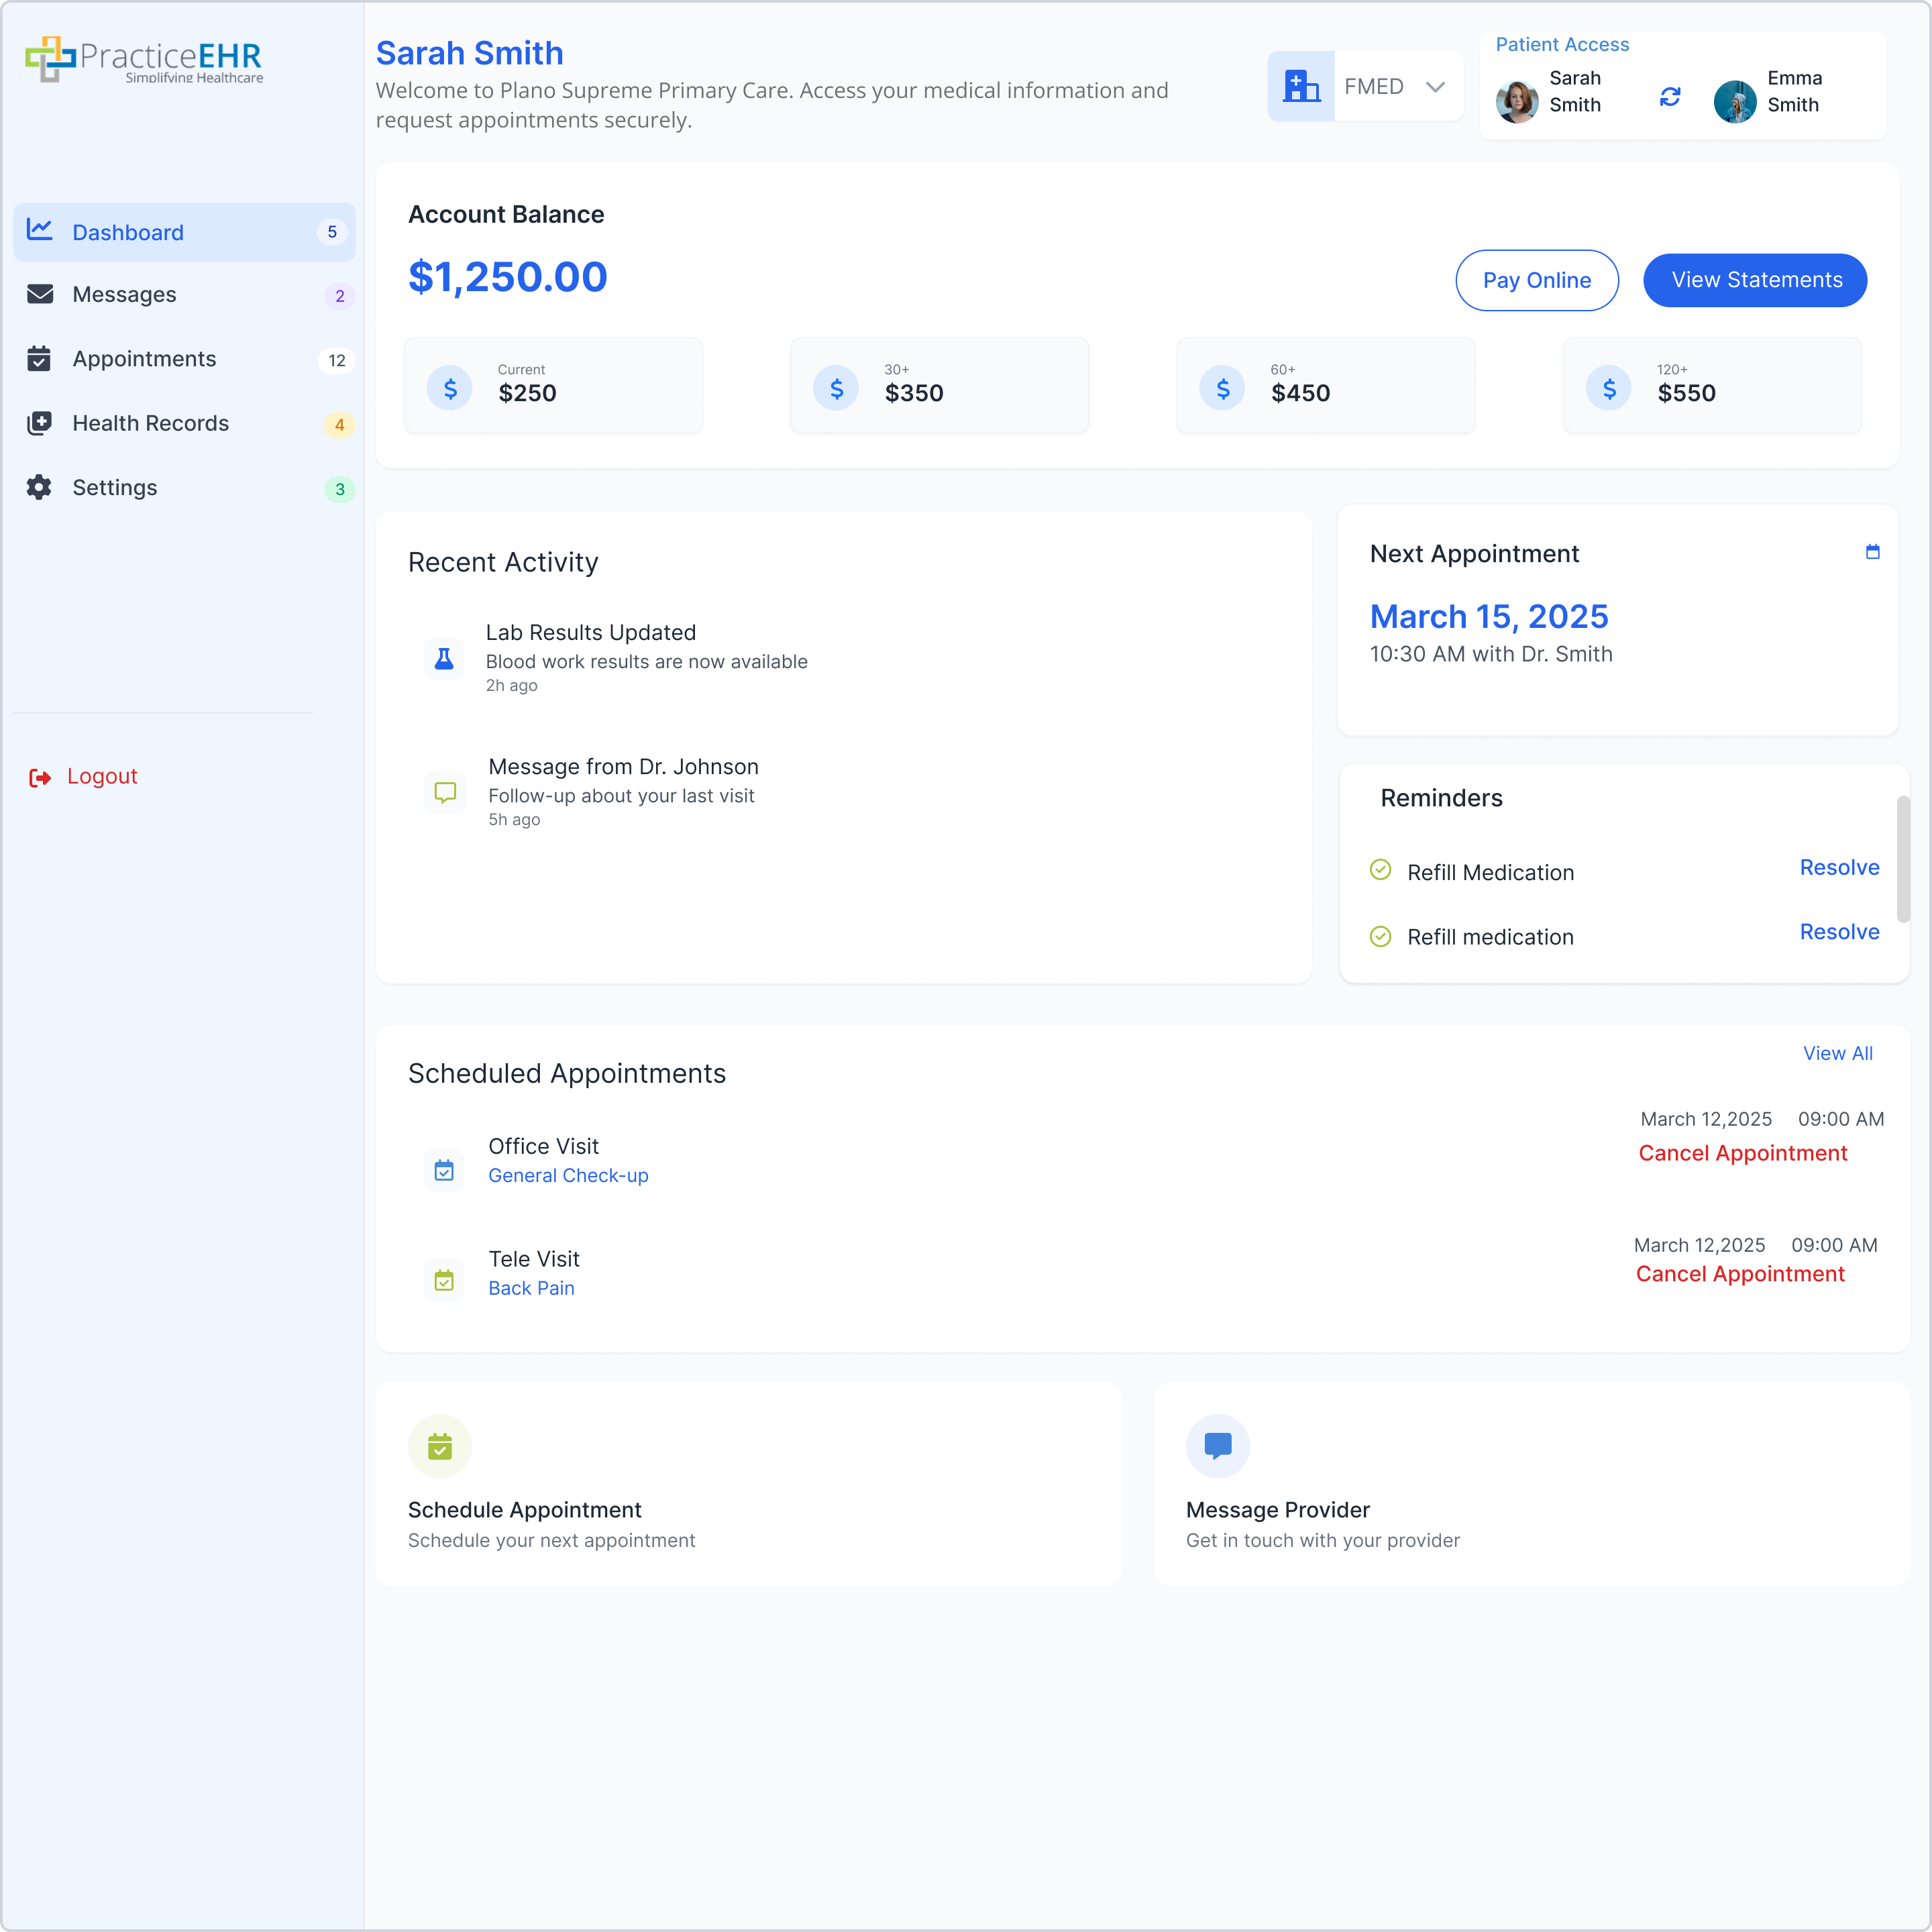Click the green Tele Visit calendar icon
1932x1932 pixels.
tap(444, 1279)
